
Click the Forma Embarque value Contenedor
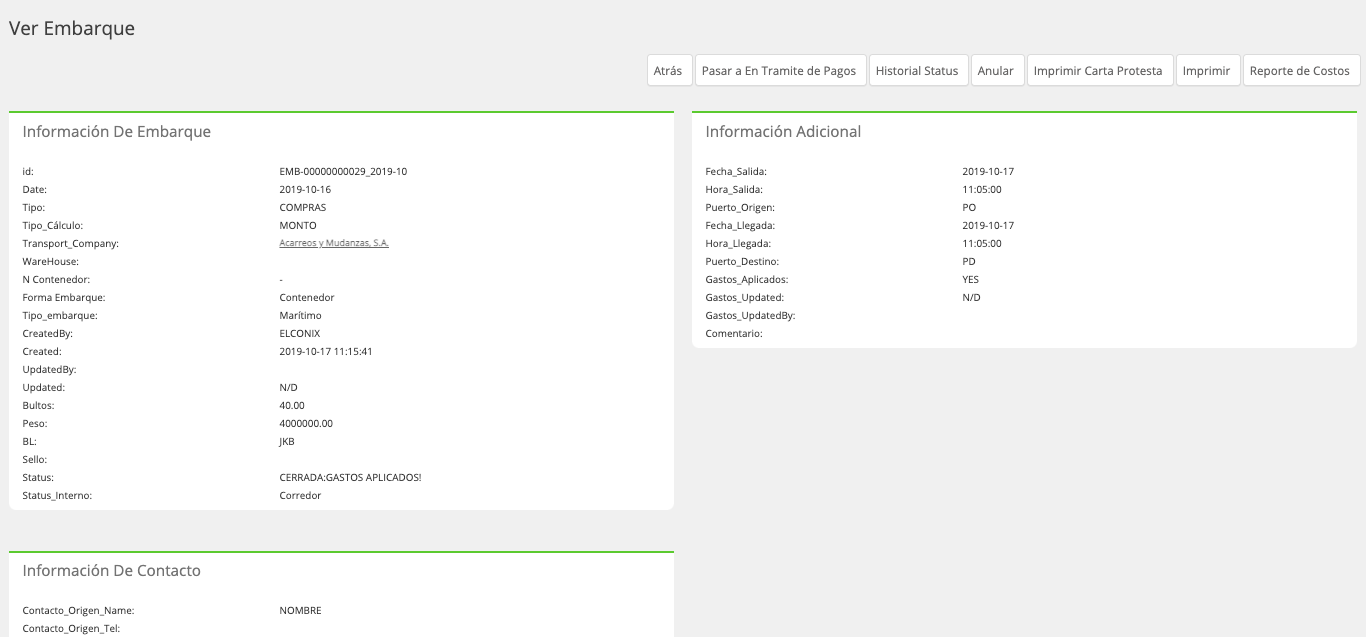[307, 297]
